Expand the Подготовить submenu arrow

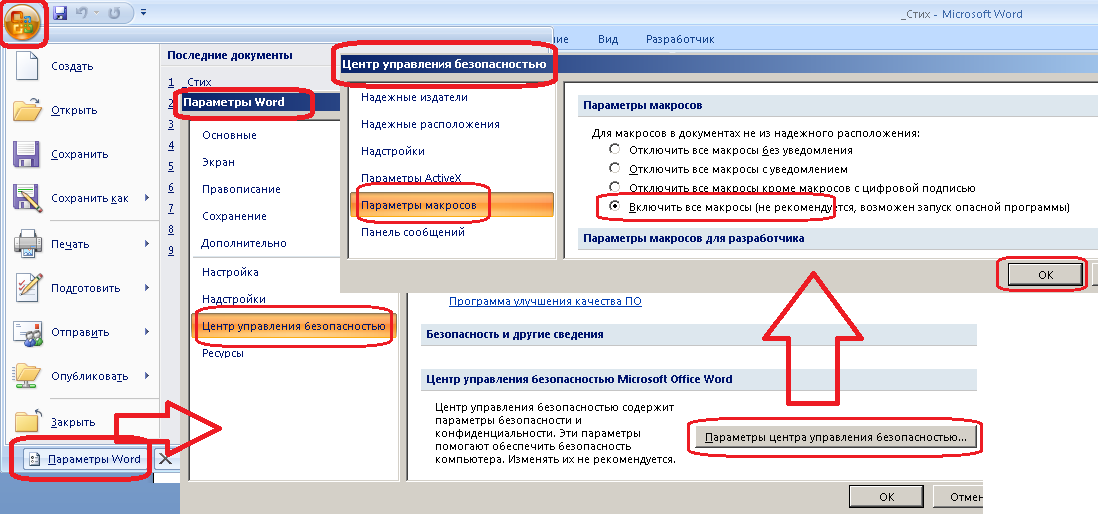tap(147, 288)
